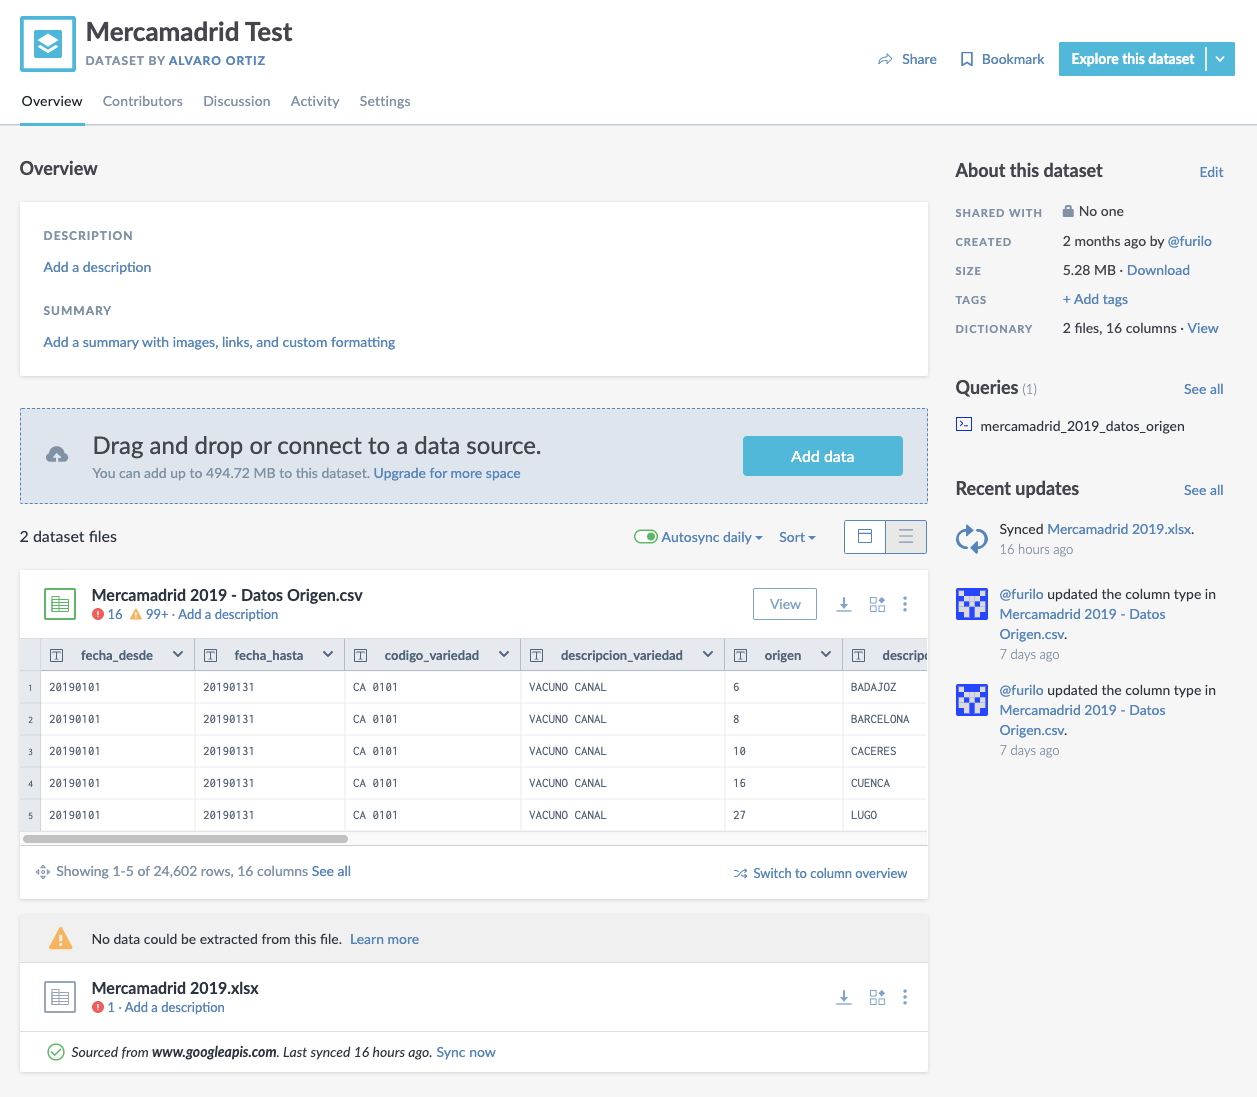Click ALVARO ORTIZ owner link
Screen dimensions: 1257x1097
pos(217,60)
